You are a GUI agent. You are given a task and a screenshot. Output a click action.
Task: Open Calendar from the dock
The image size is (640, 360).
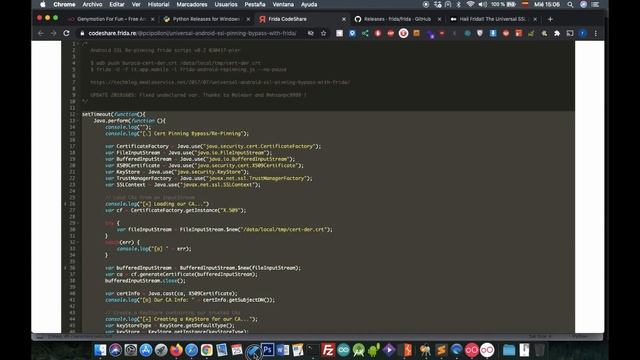237,350
